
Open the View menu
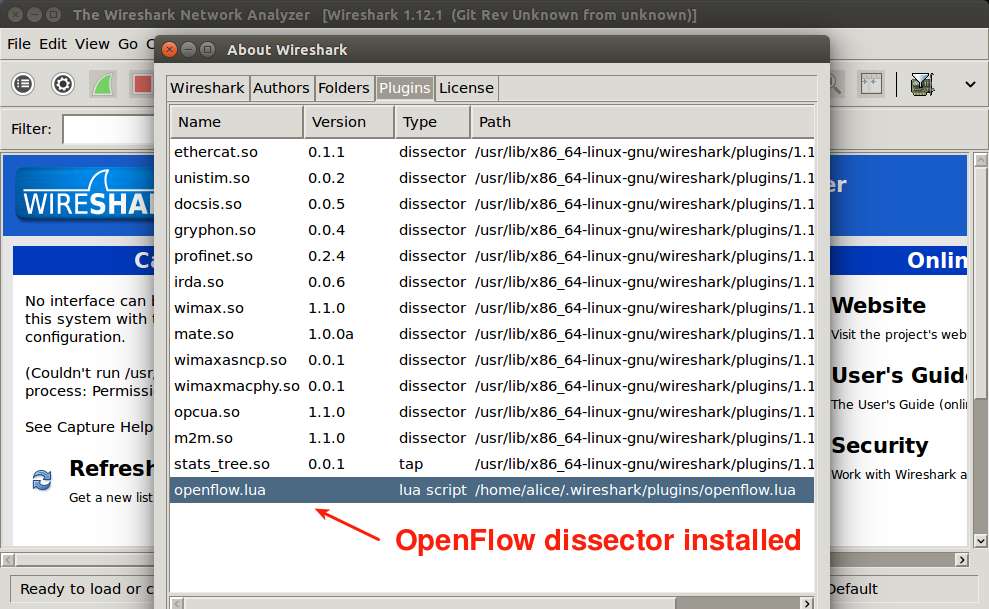coord(92,44)
